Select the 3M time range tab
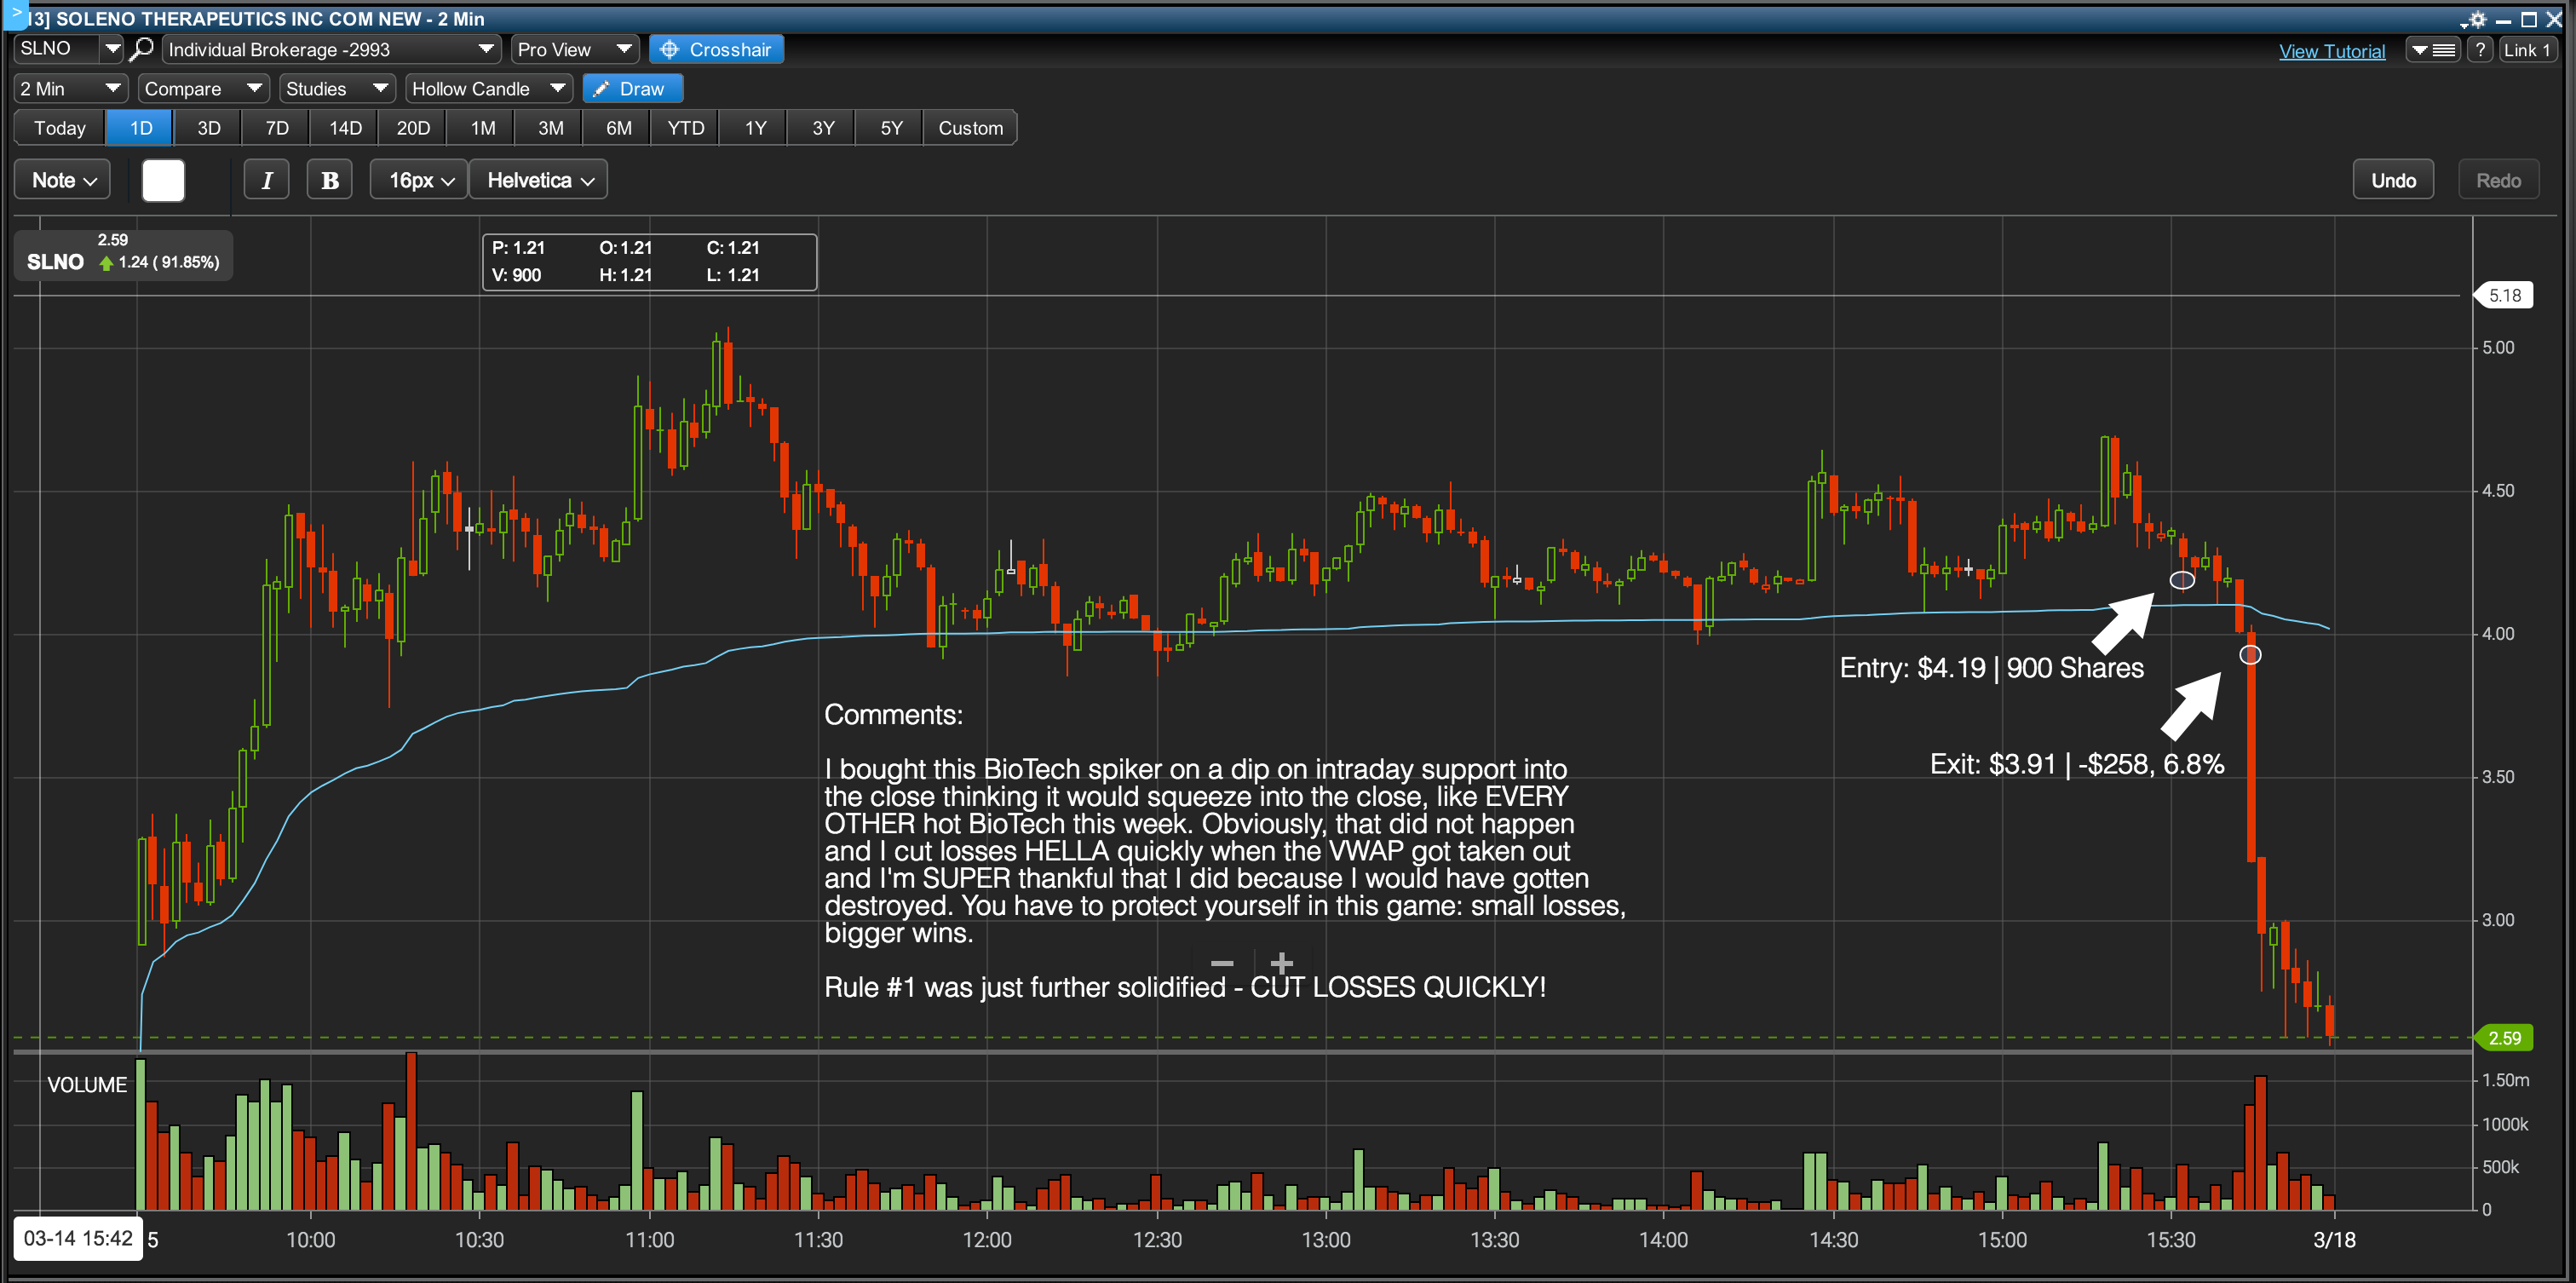2576x1283 pixels. tap(550, 128)
